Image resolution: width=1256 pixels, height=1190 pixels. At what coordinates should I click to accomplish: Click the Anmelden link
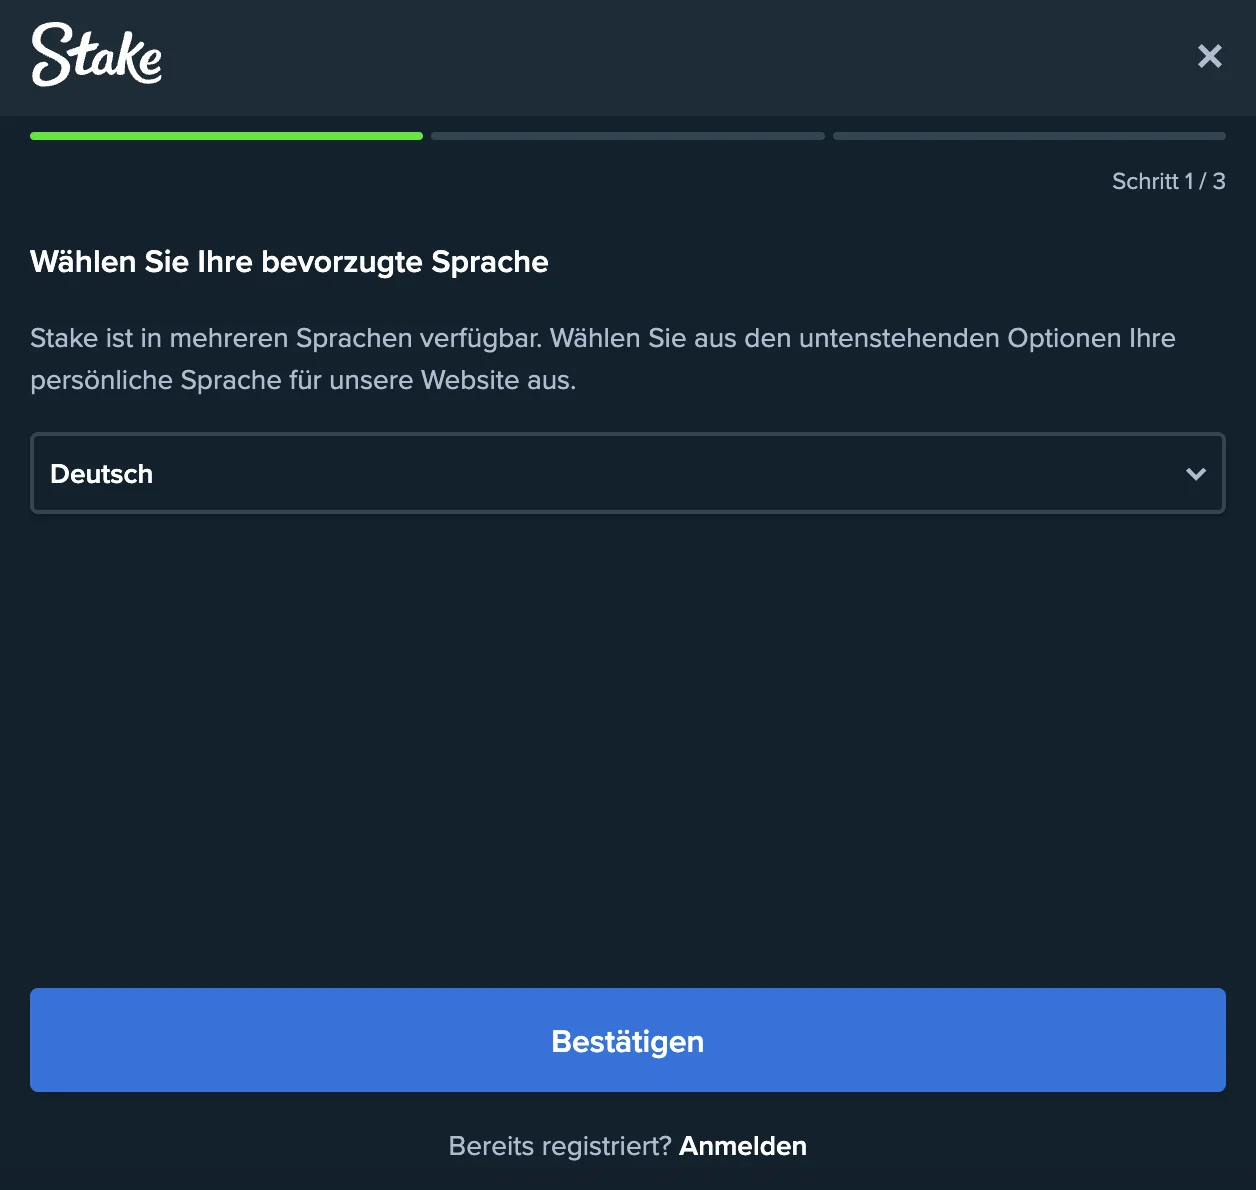pyautogui.click(x=743, y=1146)
